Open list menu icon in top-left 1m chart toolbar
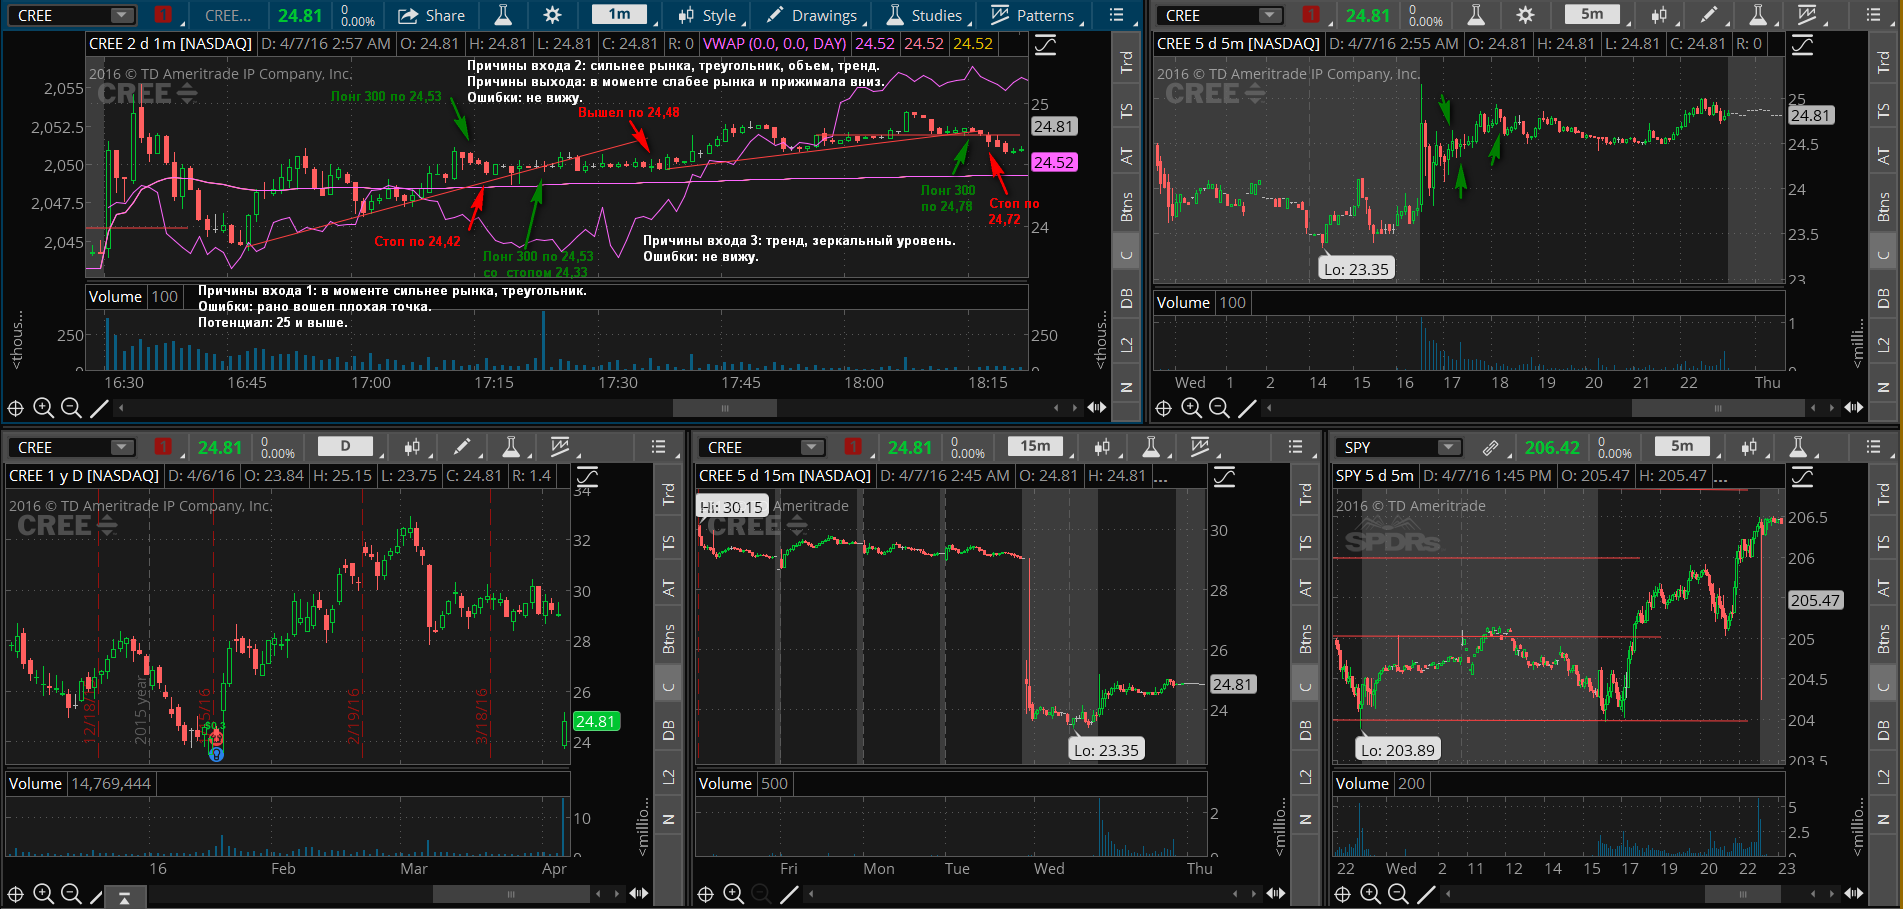This screenshot has height=909, width=1903. (1117, 15)
